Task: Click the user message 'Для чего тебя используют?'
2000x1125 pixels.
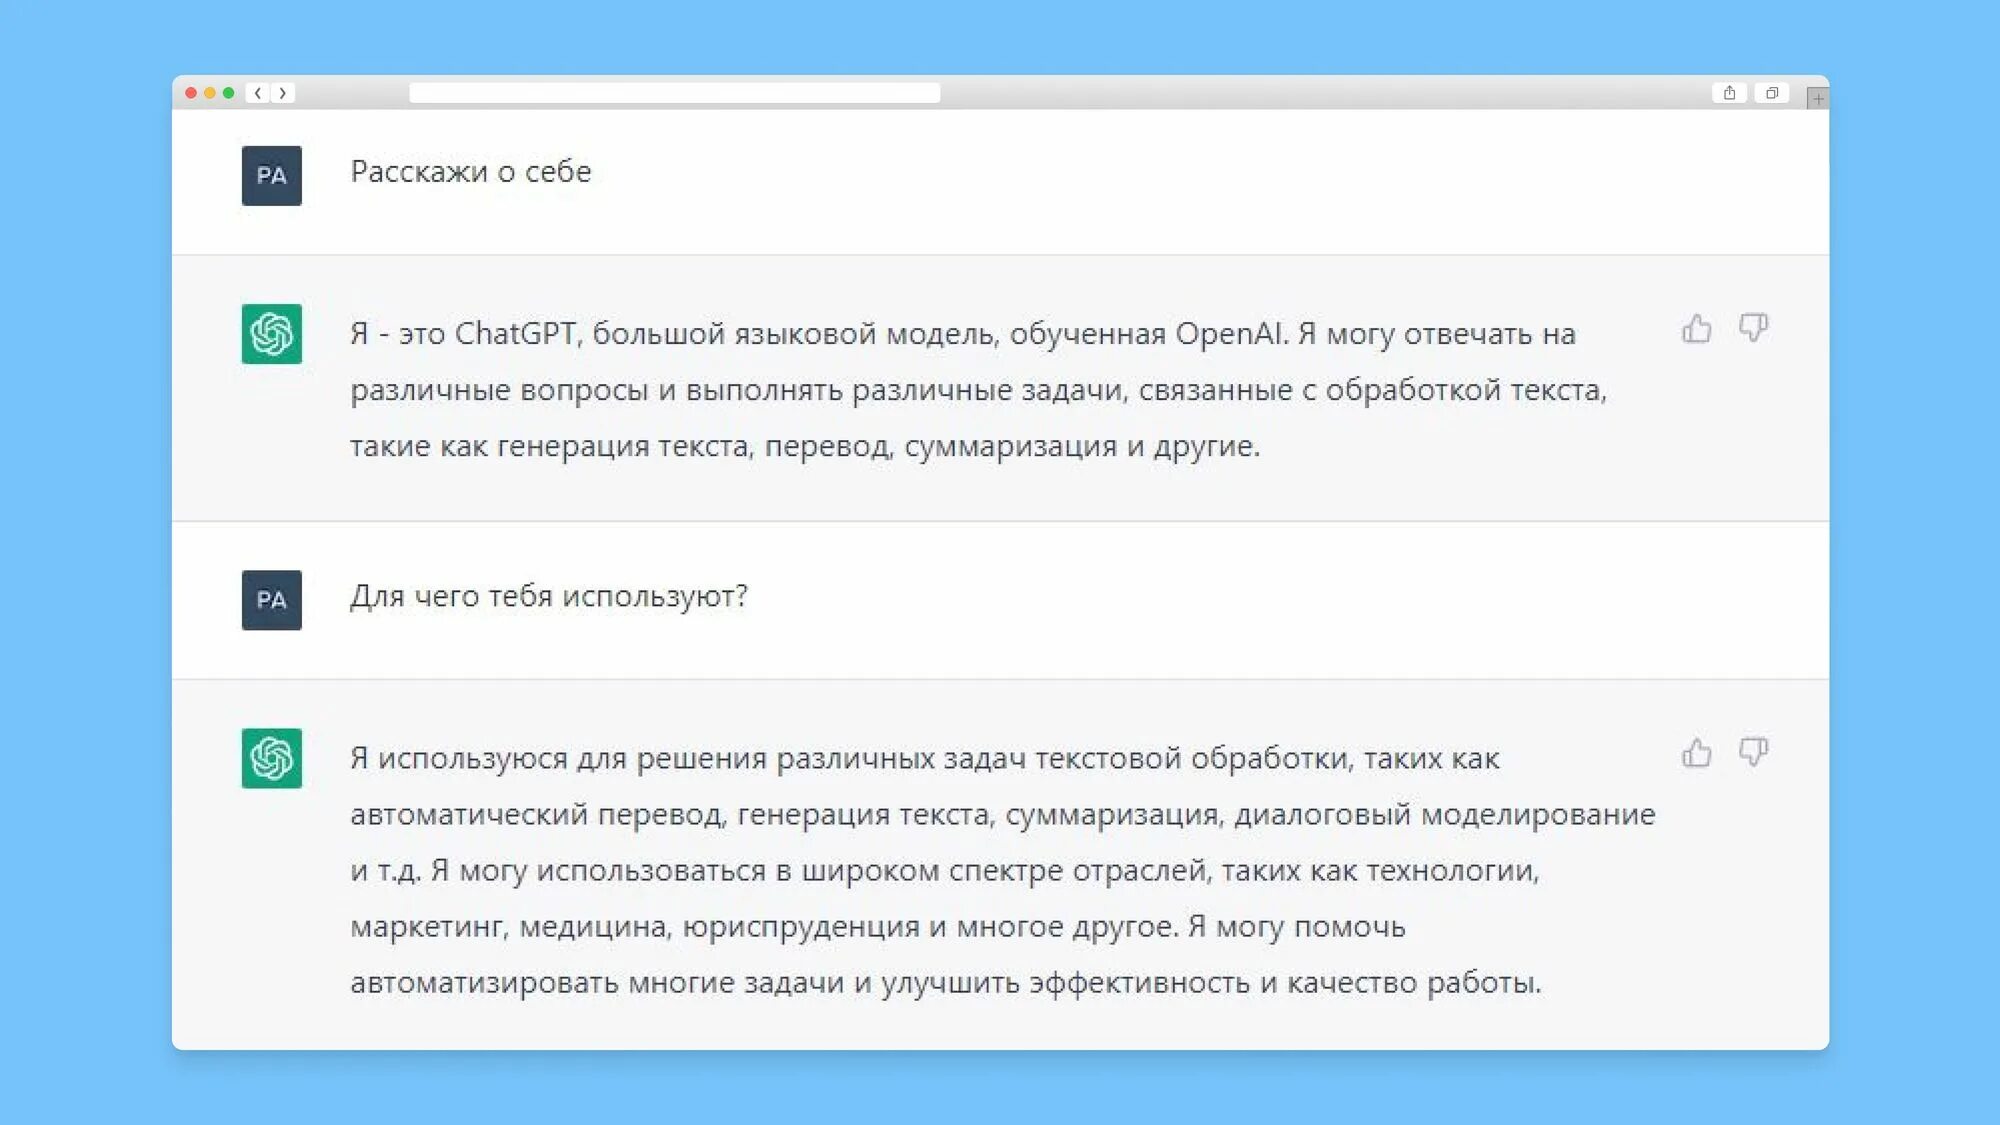Action: (549, 597)
